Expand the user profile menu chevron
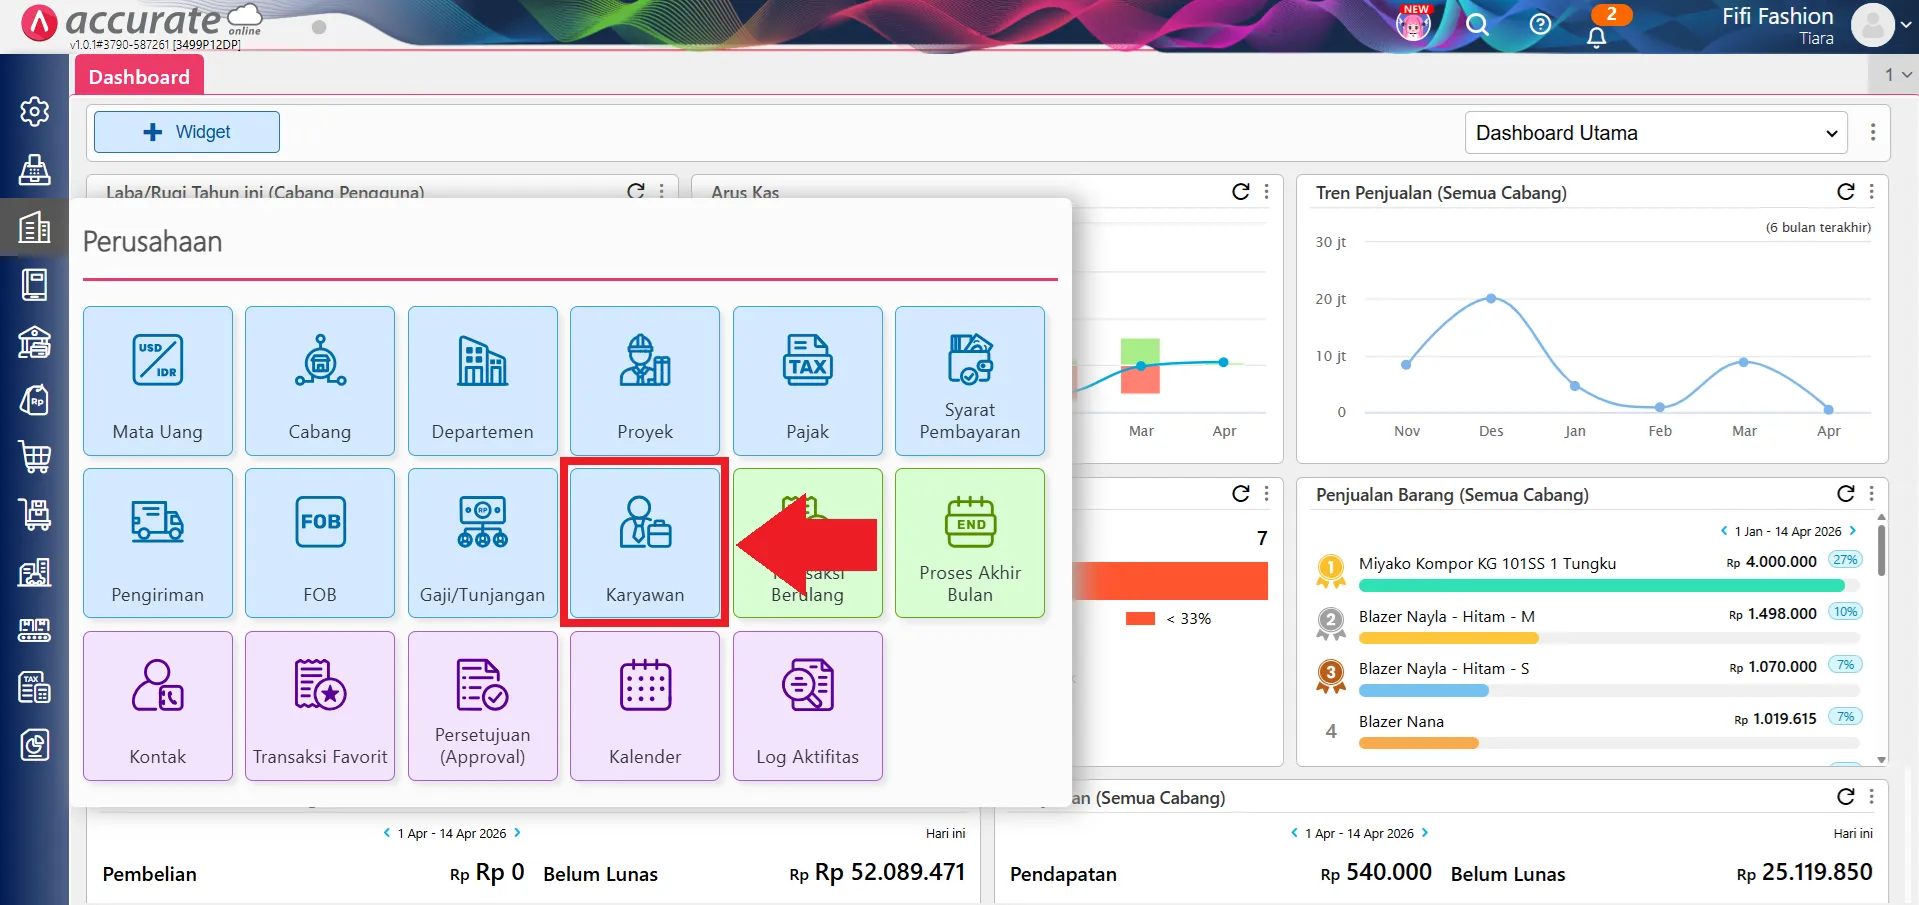The image size is (1919, 905). [1906, 26]
